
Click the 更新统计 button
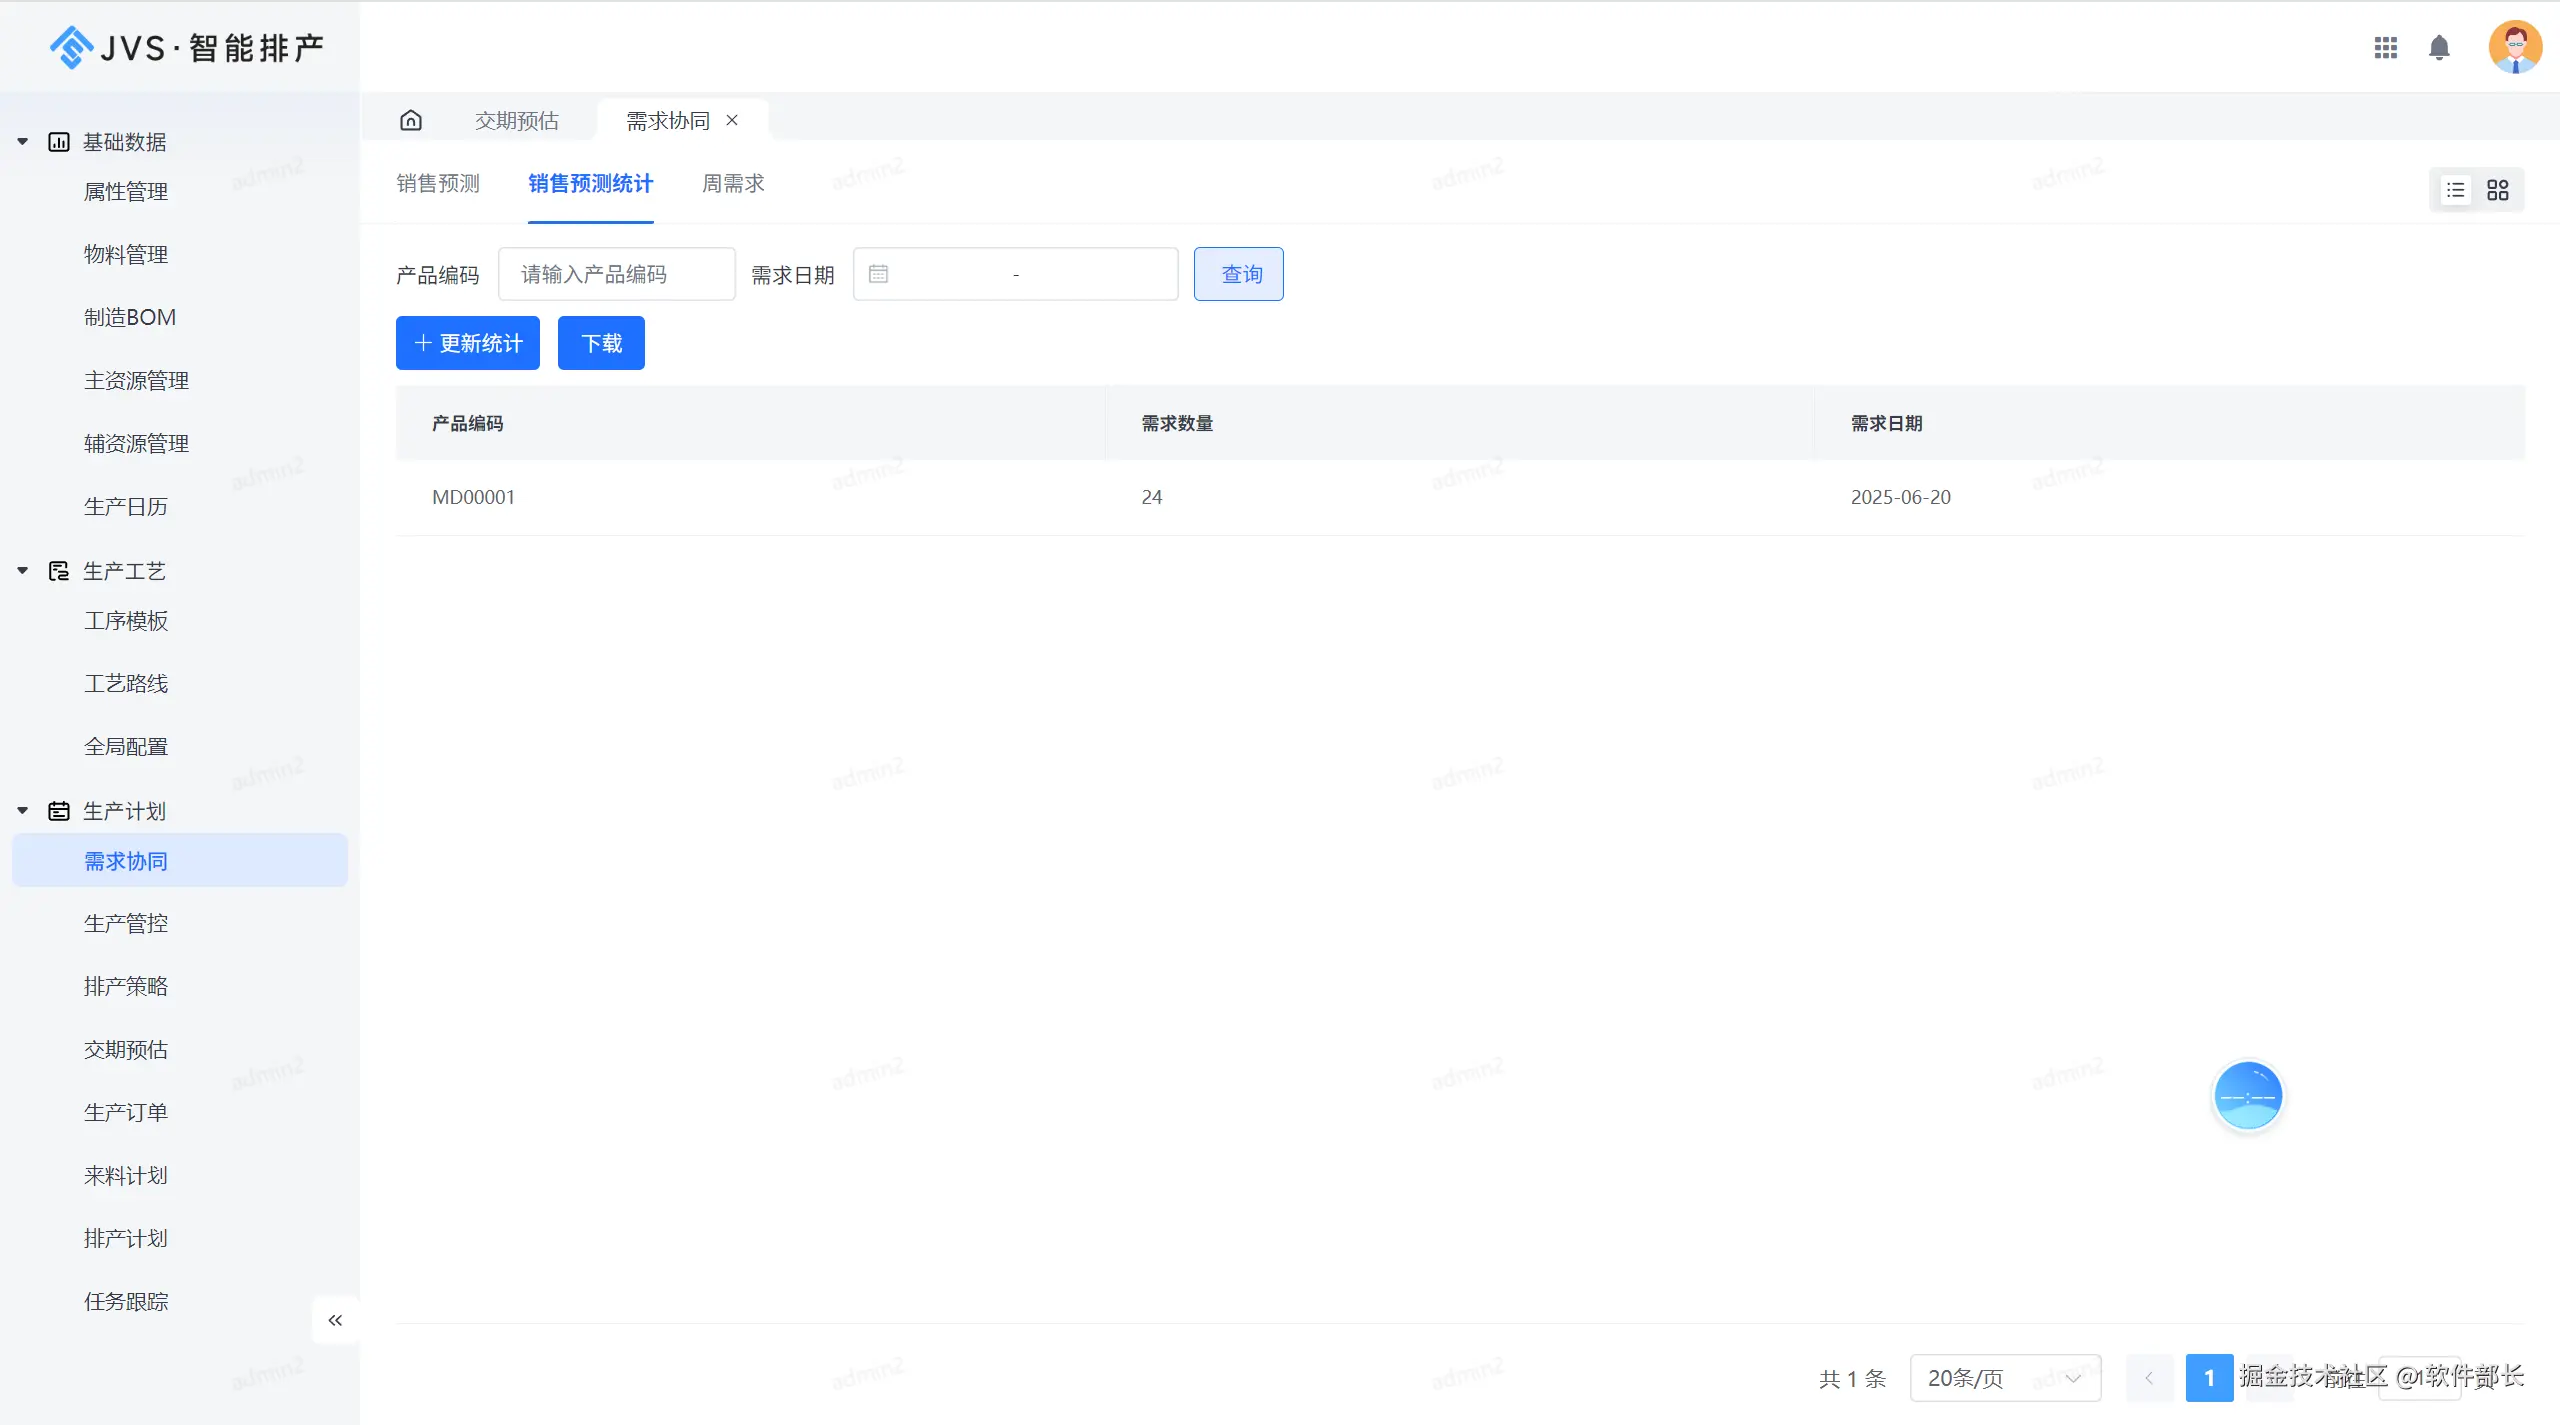tap(467, 343)
